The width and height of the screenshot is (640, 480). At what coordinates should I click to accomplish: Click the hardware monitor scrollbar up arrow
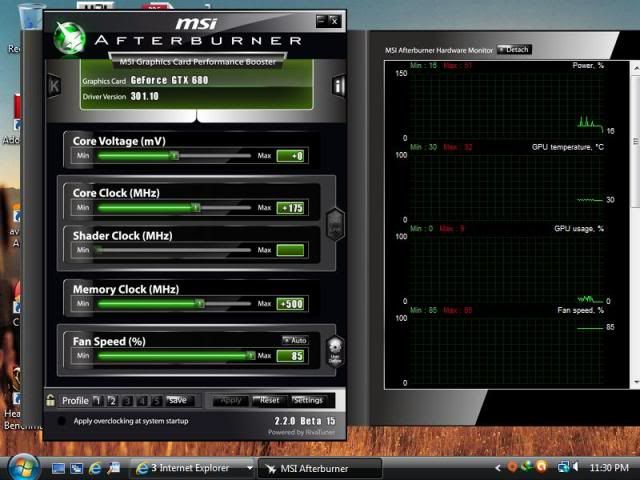636,69
